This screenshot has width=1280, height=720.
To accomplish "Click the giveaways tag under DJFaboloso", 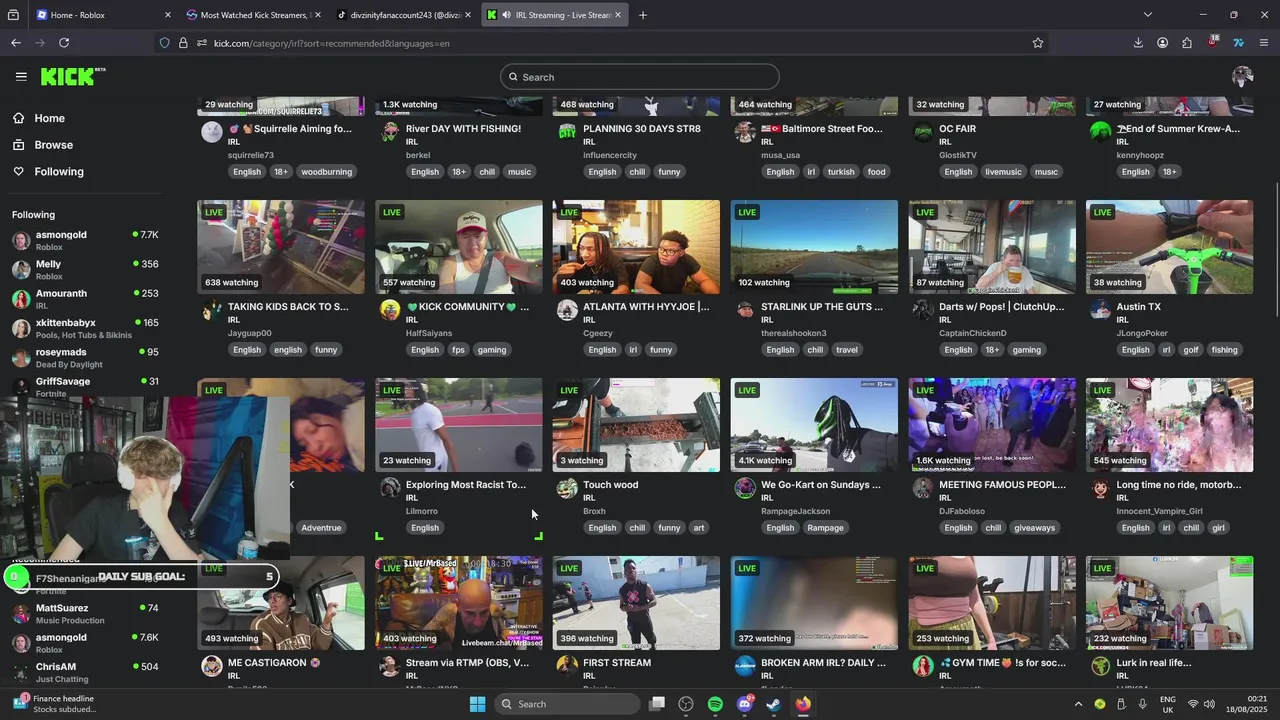I will click(x=1034, y=528).
